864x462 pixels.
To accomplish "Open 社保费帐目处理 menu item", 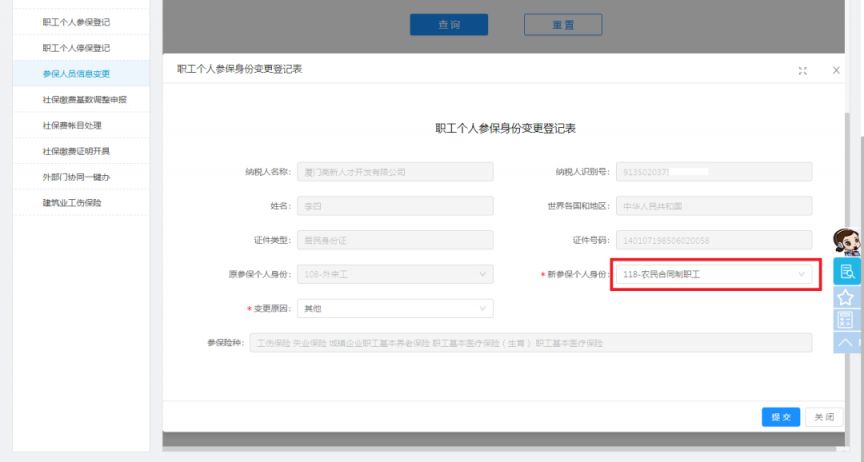I will click(72, 125).
